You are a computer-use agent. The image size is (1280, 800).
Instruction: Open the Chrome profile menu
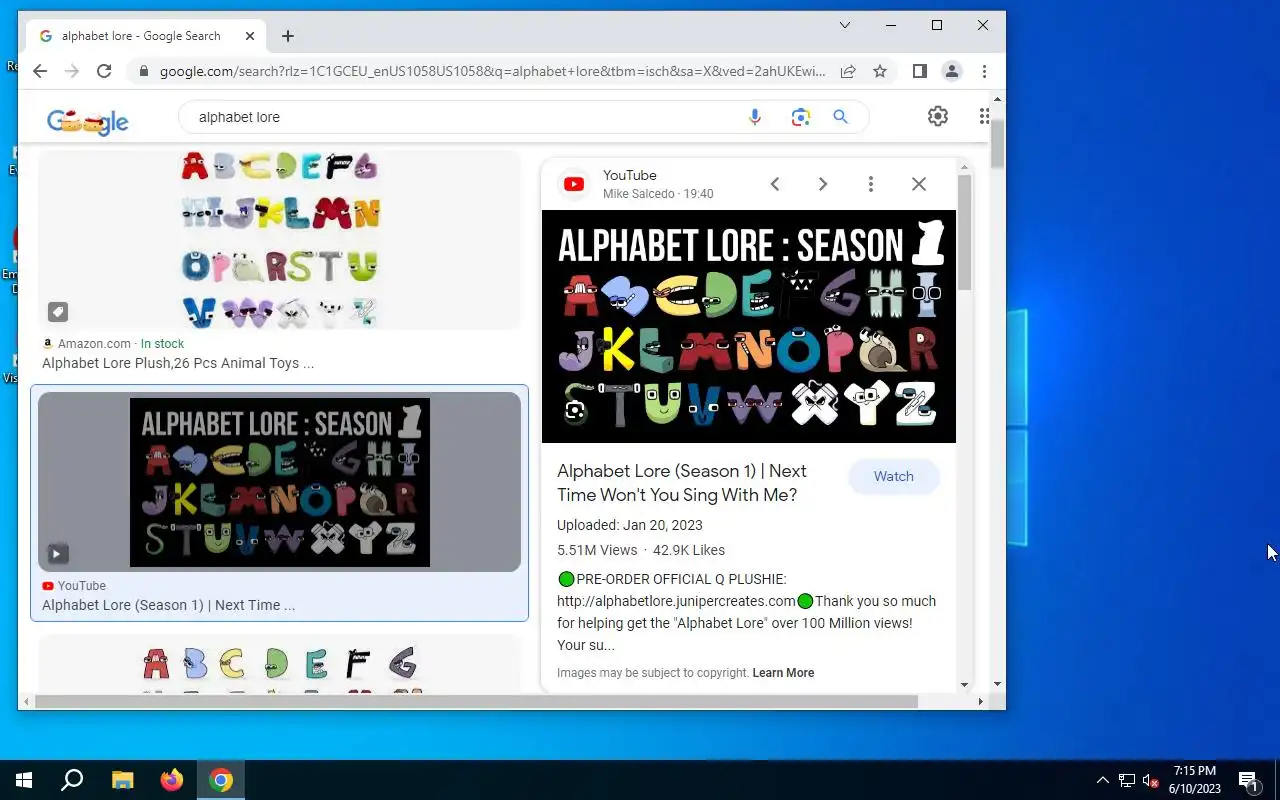(x=952, y=71)
